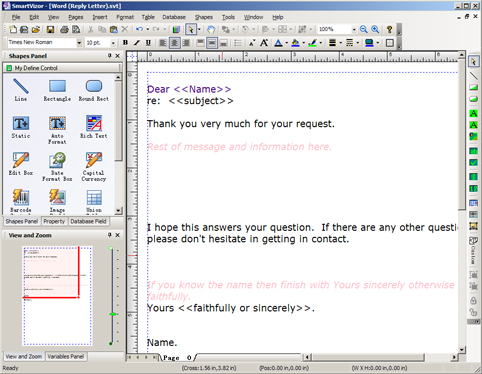Image resolution: width=482 pixels, height=374 pixels.
Task: Open the Database menu
Action: point(174,17)
